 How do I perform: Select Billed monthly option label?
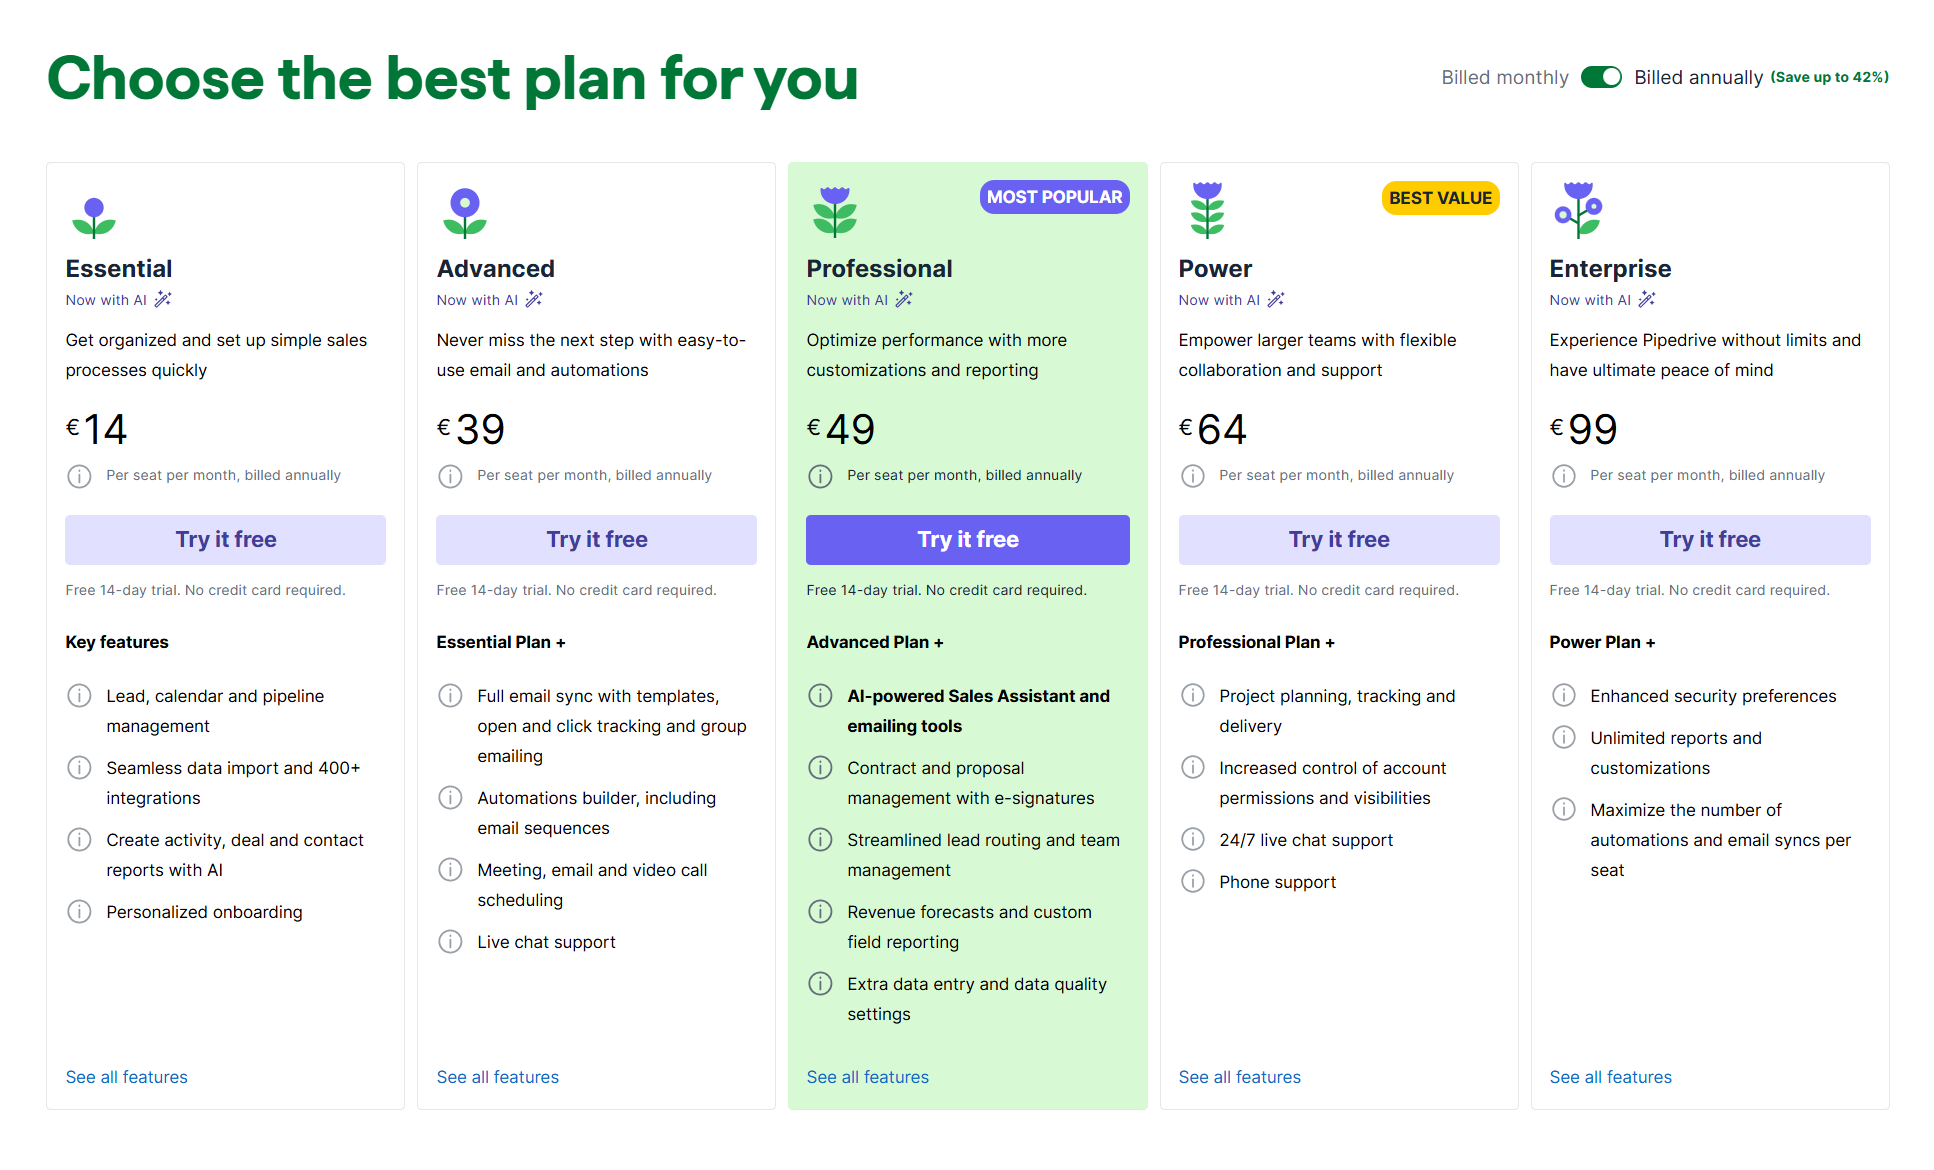1504,77
